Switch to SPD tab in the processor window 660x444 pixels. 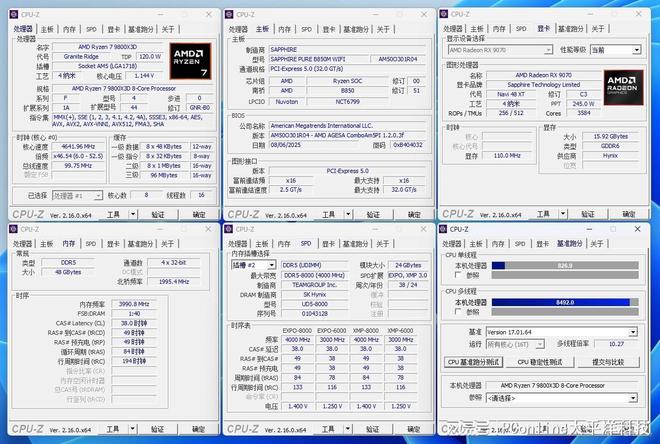(x=91, y=29)
